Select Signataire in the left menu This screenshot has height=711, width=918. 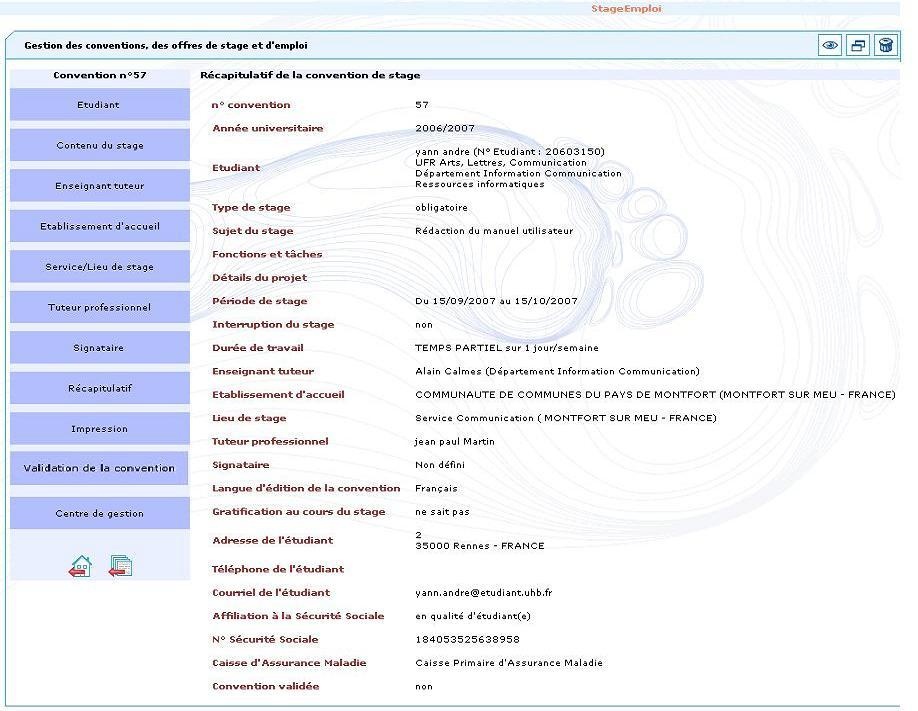[99, 348]
